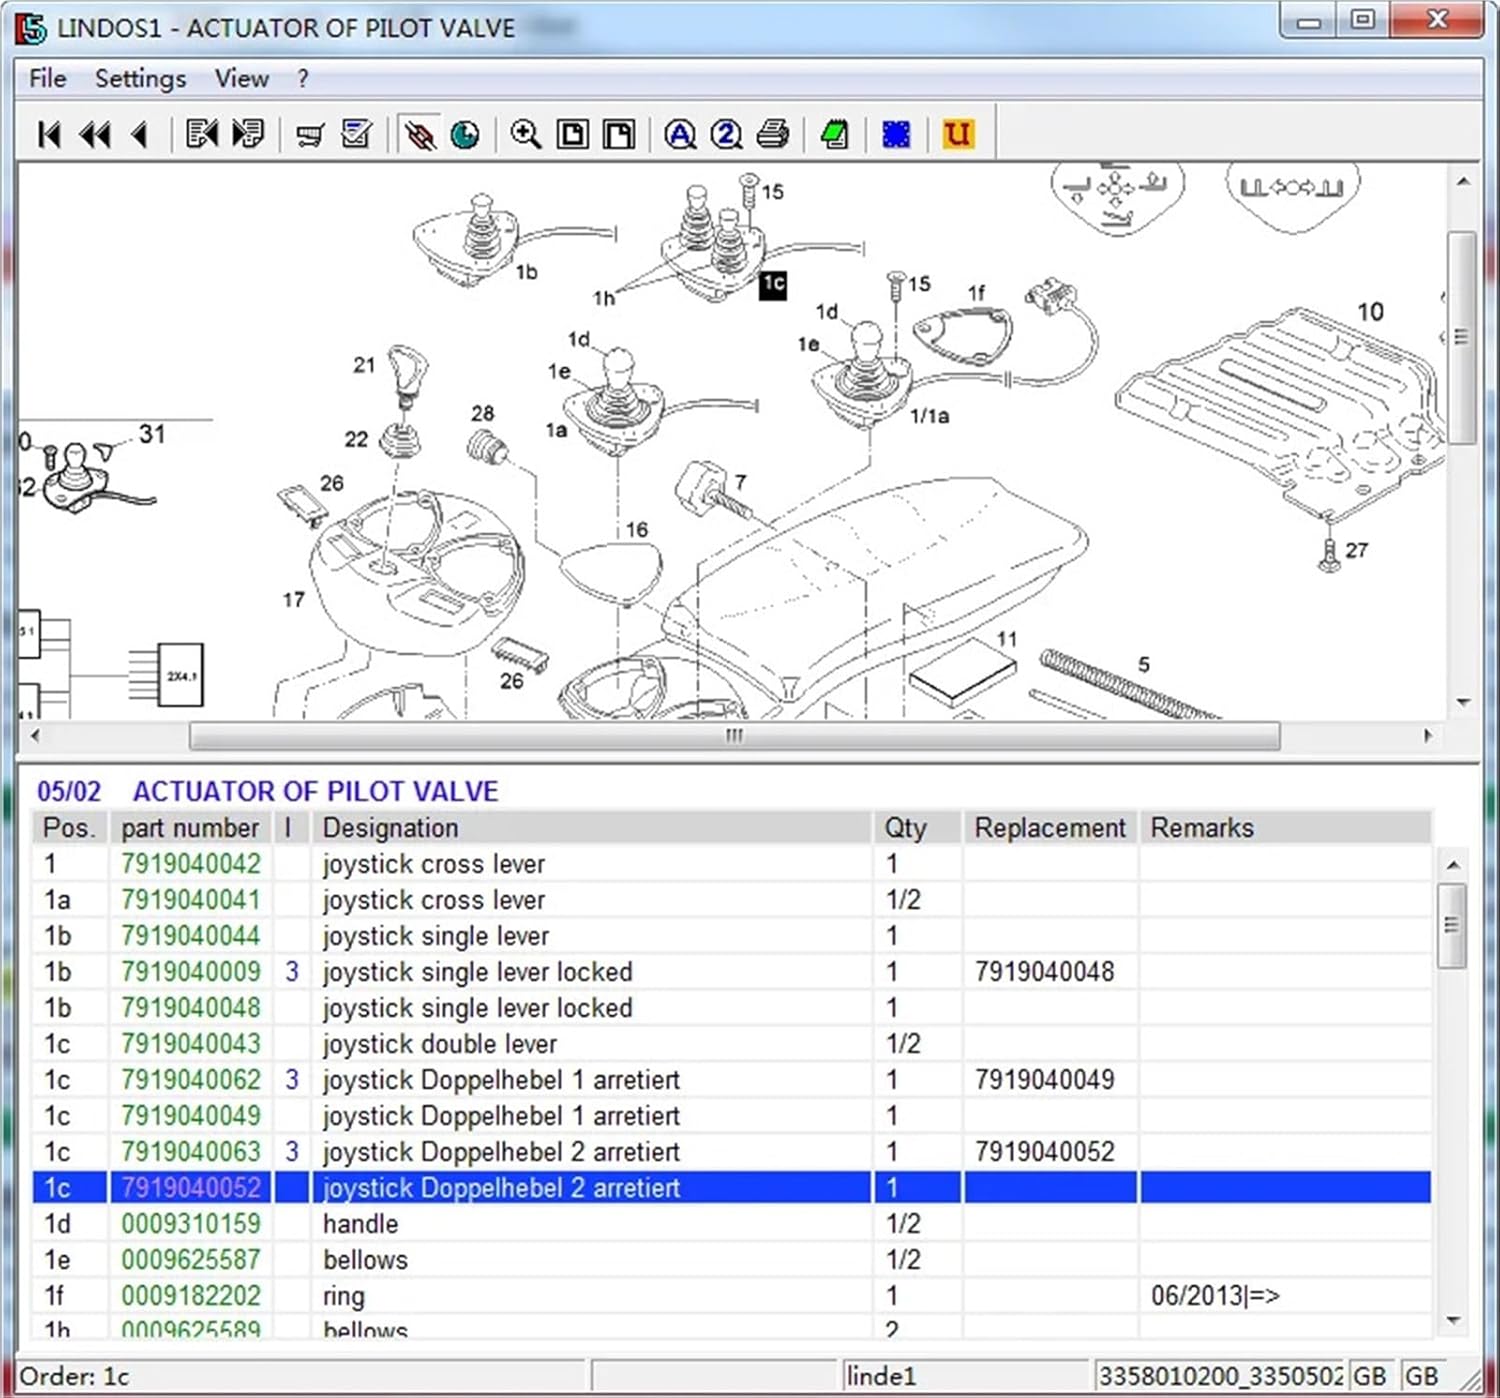Click the blue dotted-border square icon
Screen dimensions: 1500x1398
coord(896,134)
